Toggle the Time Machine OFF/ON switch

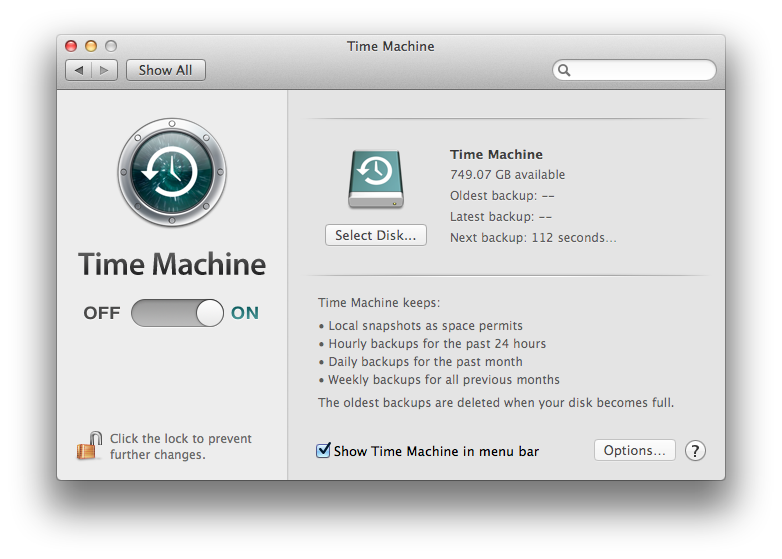tap(177, 313)
